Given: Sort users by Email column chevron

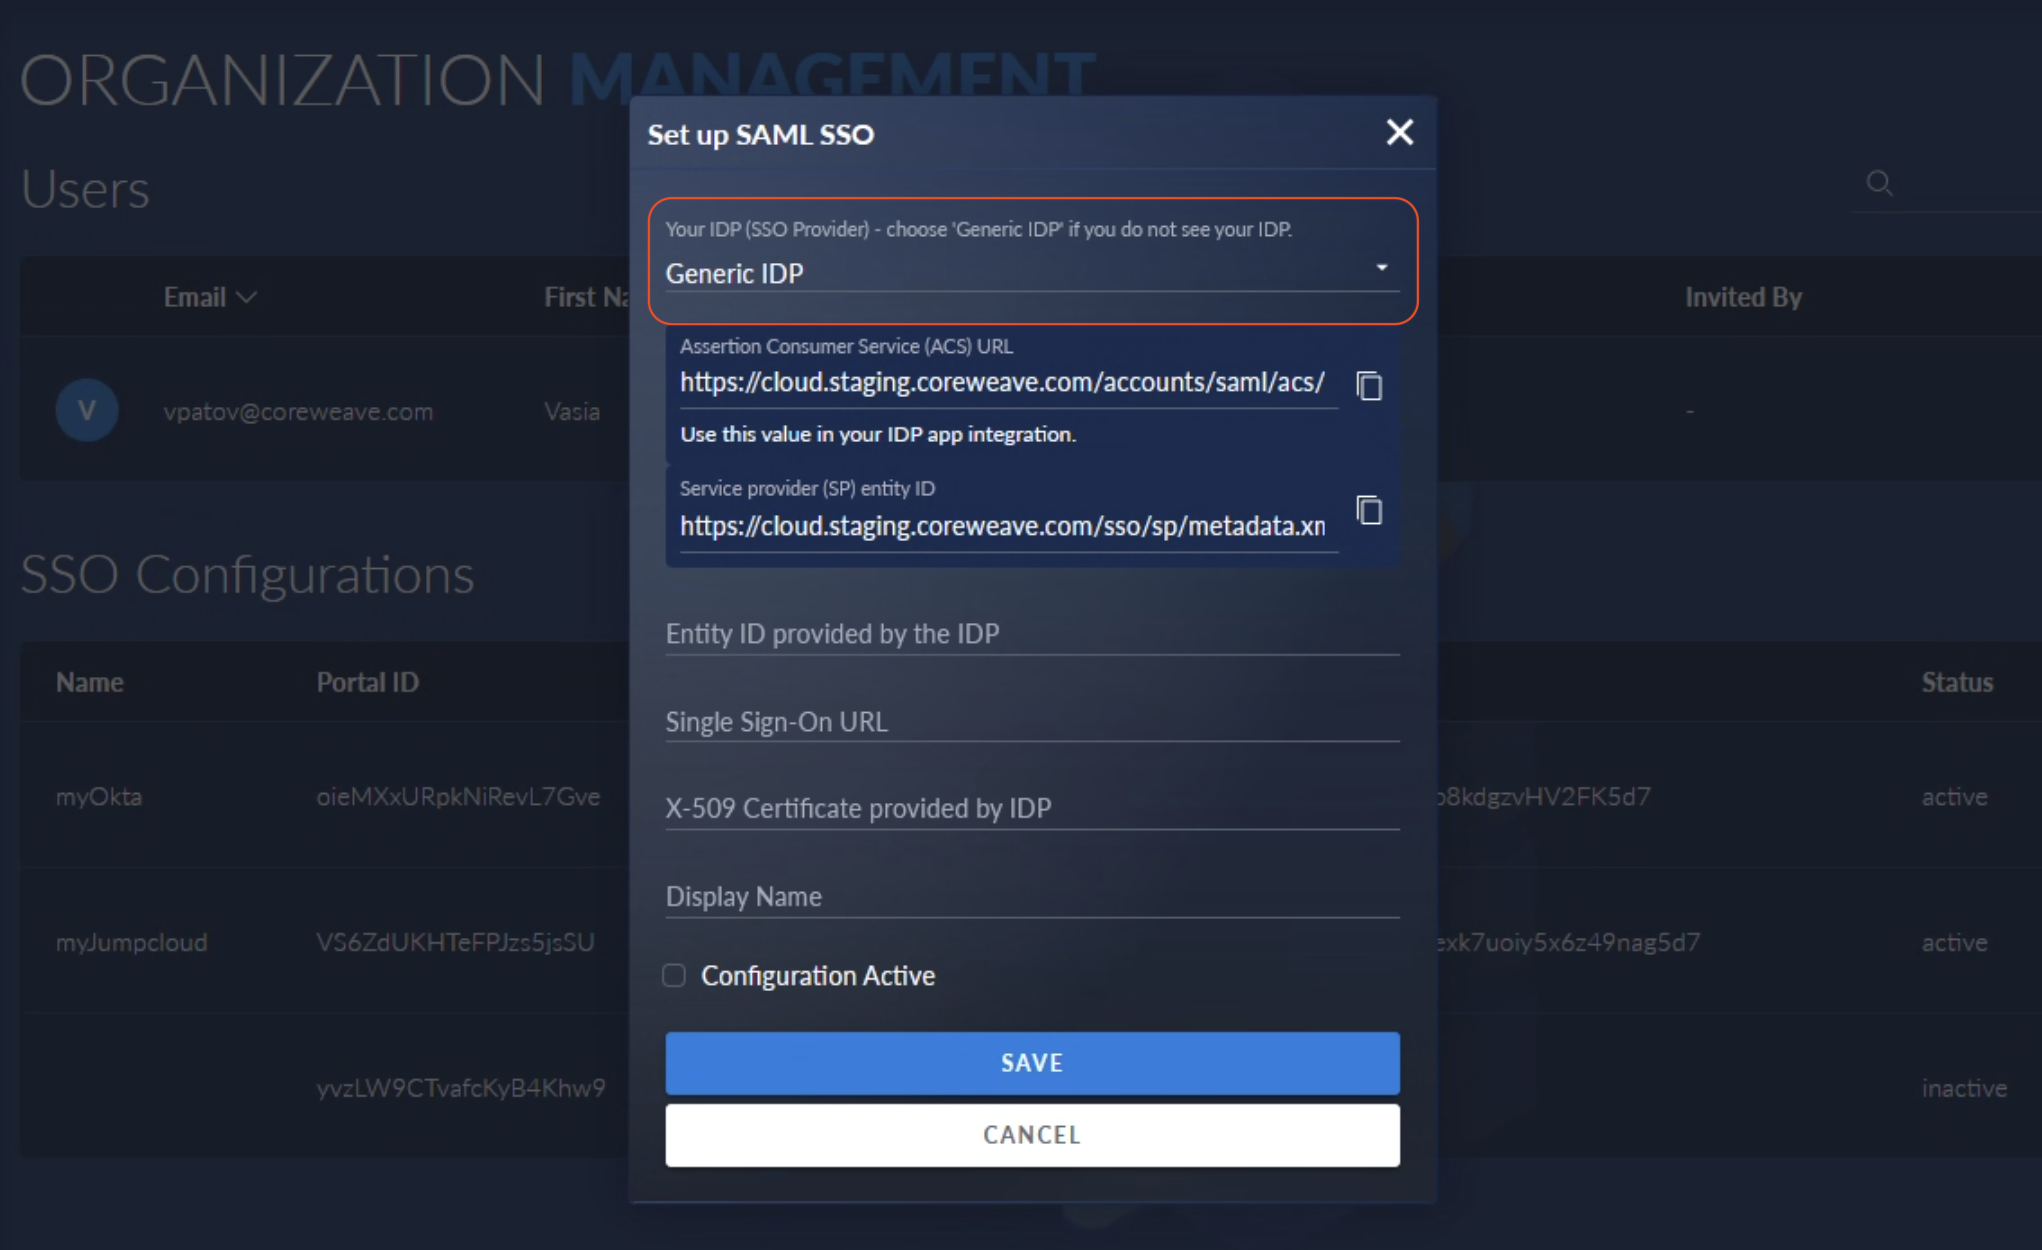Looking at the screenshot, I should point(247,297).
